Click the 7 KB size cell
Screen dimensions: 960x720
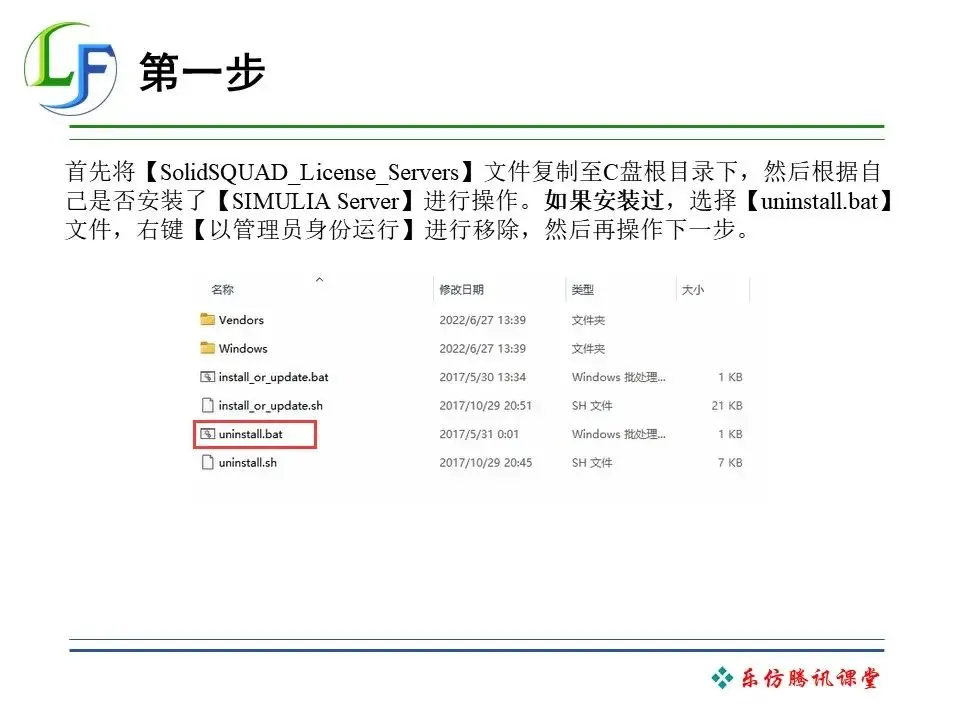[730, 463]
